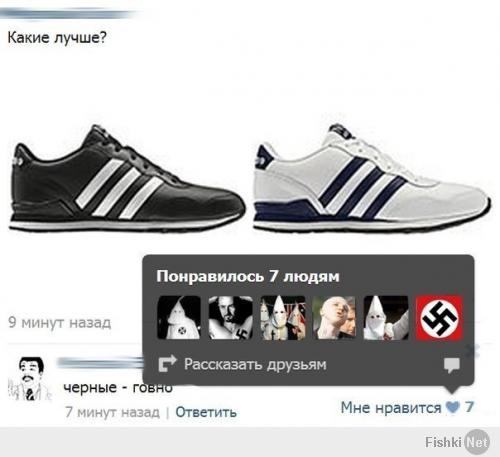
Task: Click the like count 7 beside heart
Action: [469, 407]
